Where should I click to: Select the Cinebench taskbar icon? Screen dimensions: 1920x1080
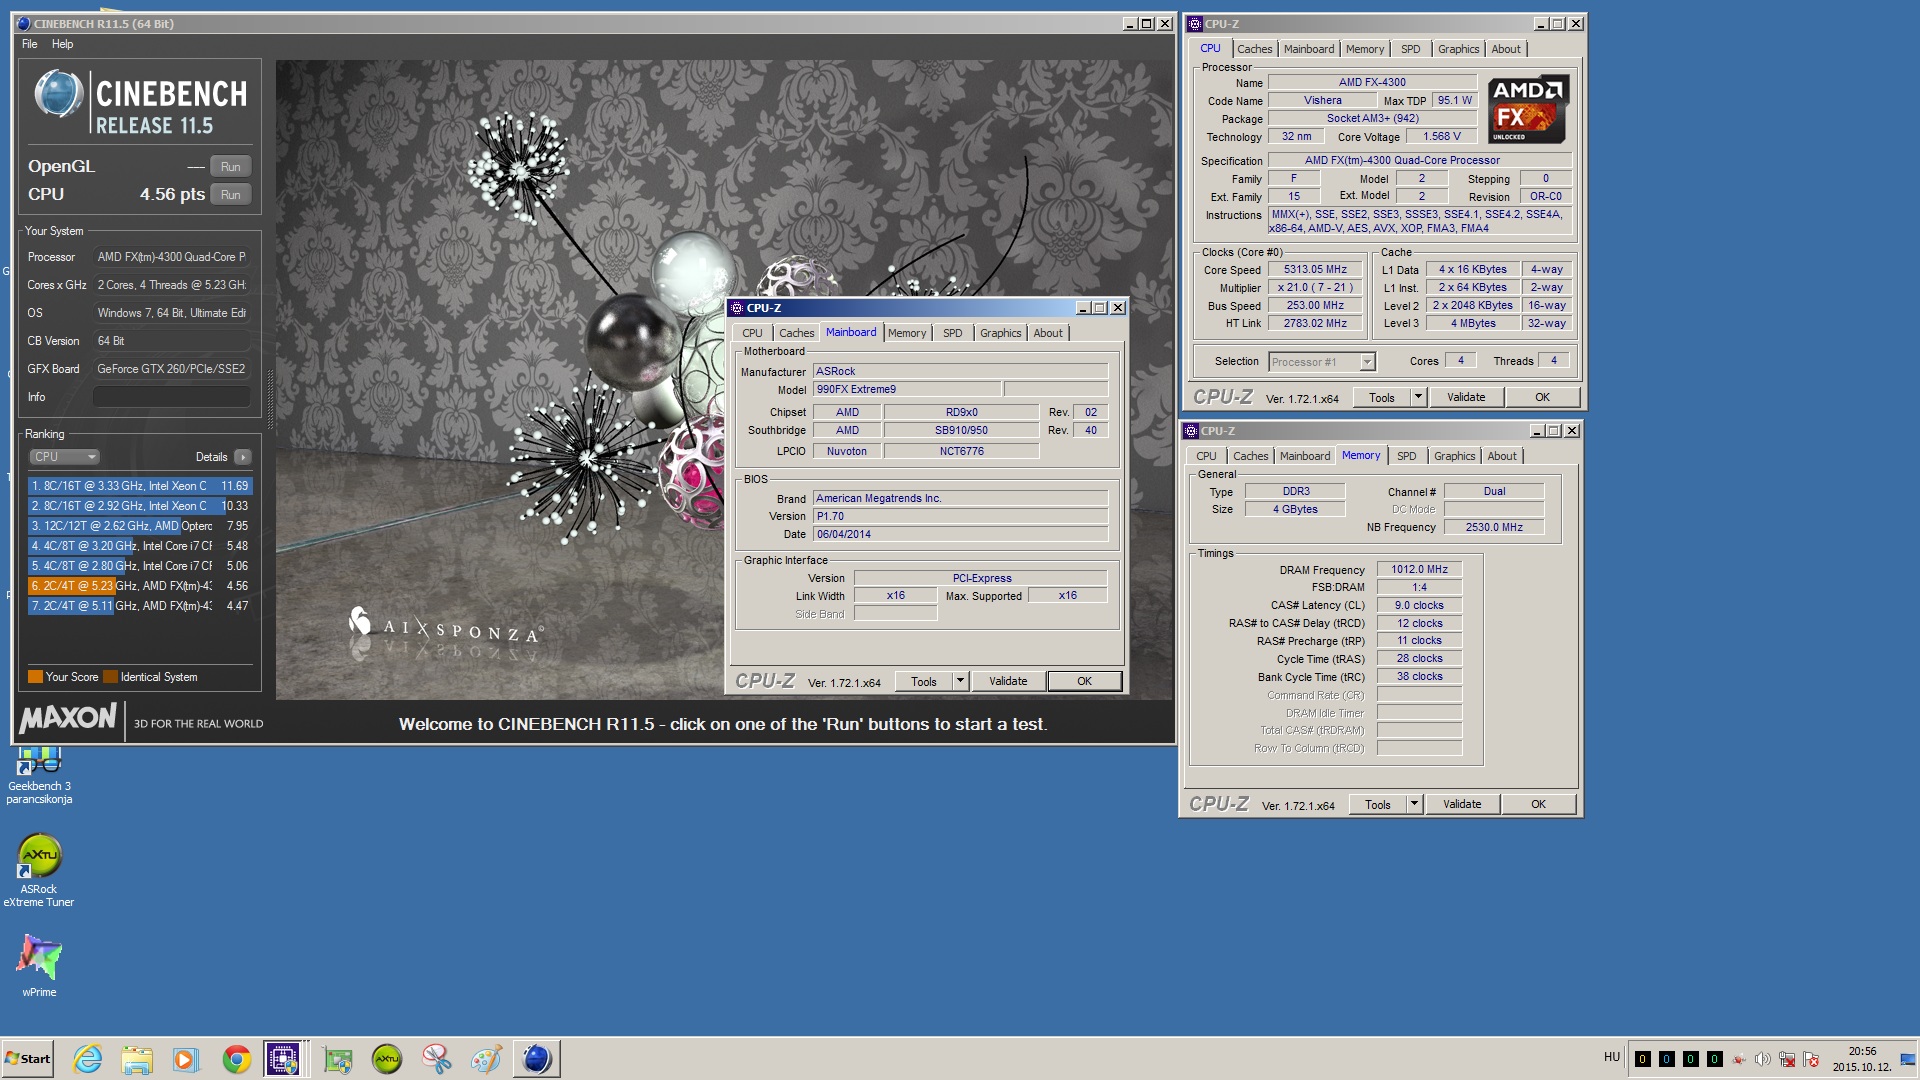[537, 1059]
